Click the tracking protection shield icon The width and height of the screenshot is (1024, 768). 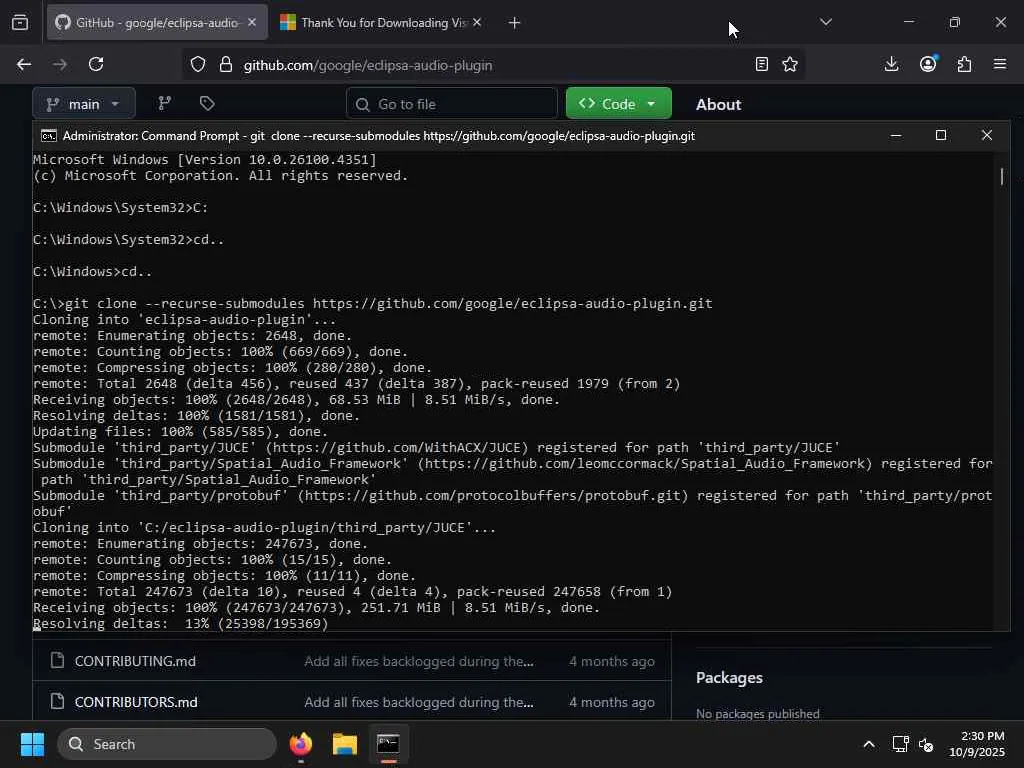[x=198, y=65]
